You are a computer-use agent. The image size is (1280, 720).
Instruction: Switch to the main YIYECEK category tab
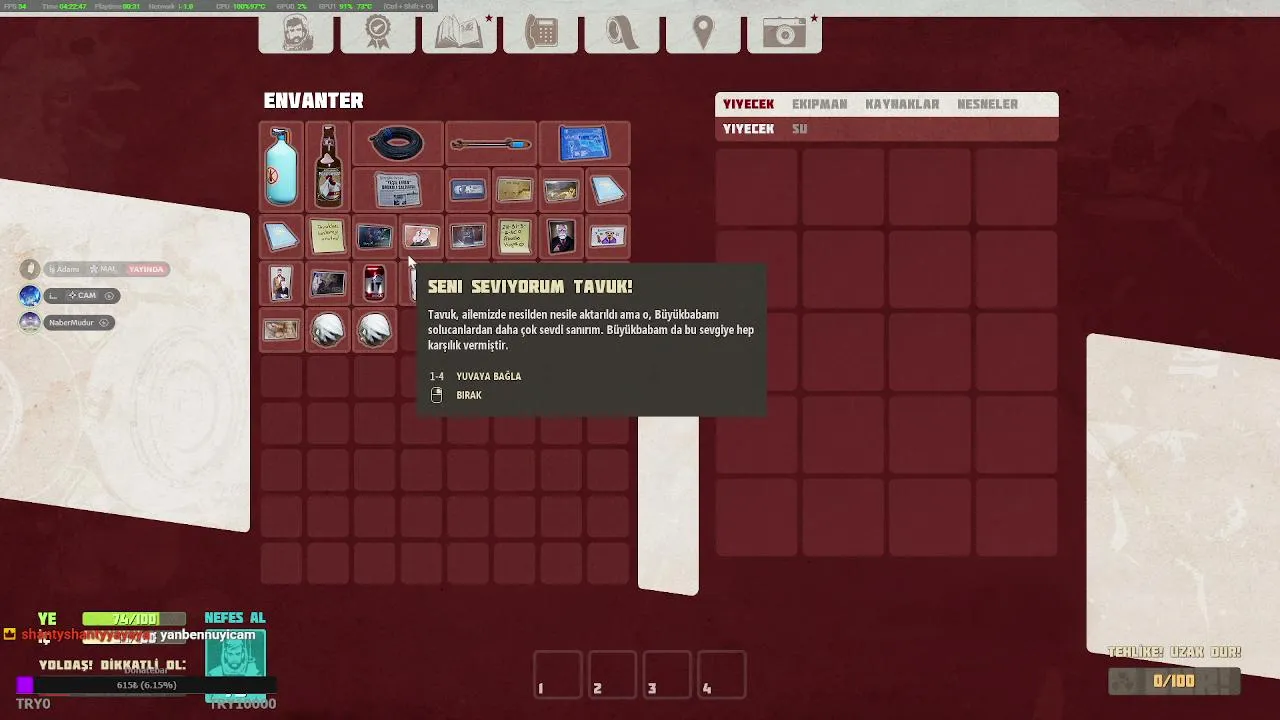748,104
